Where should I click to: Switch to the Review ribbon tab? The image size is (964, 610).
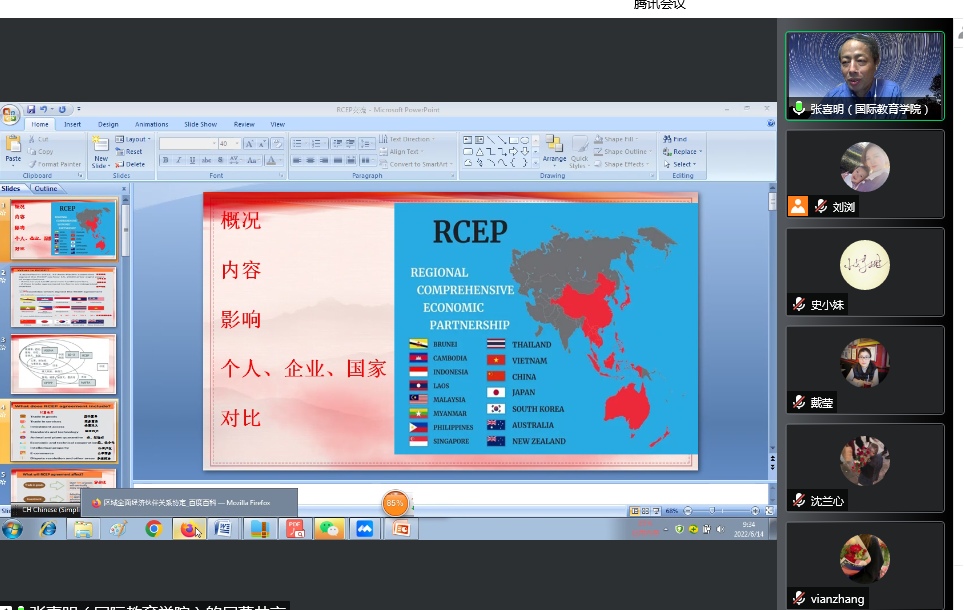point(244,124)
